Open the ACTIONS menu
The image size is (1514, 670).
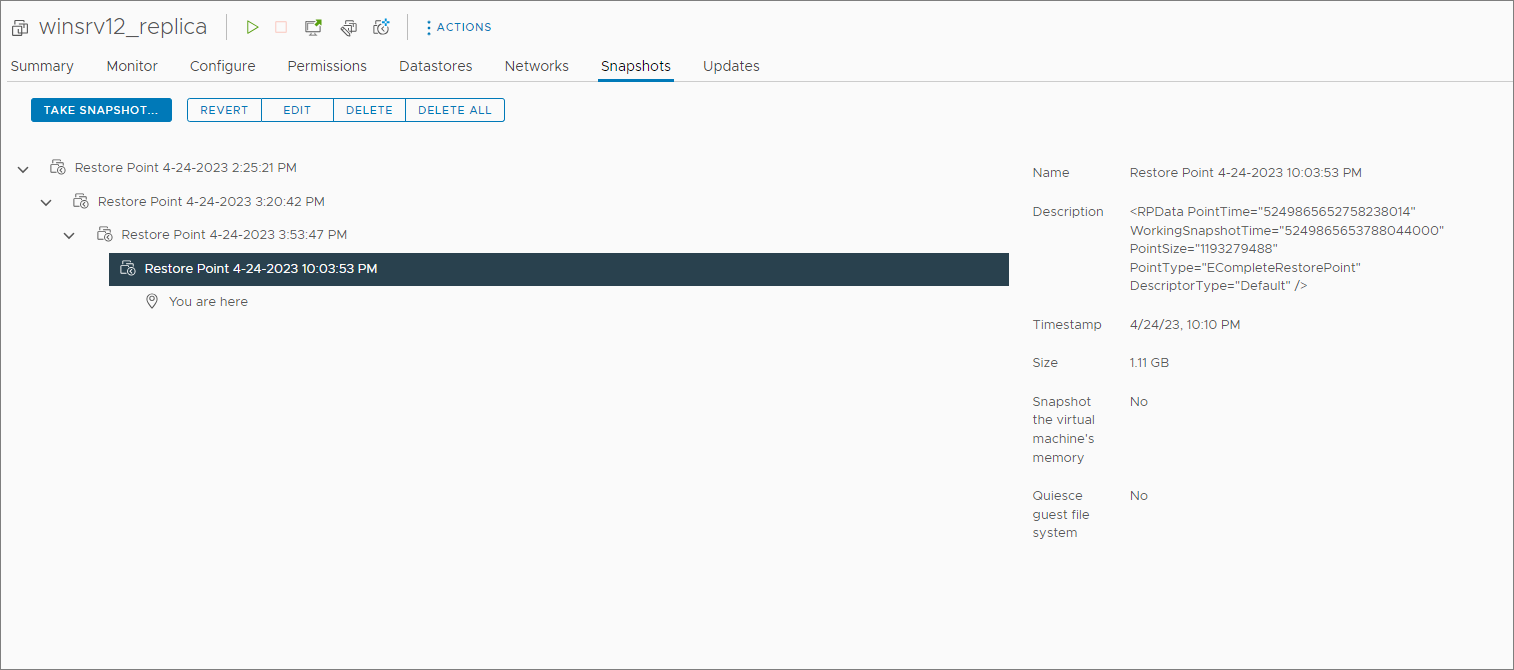click(459, 27)
